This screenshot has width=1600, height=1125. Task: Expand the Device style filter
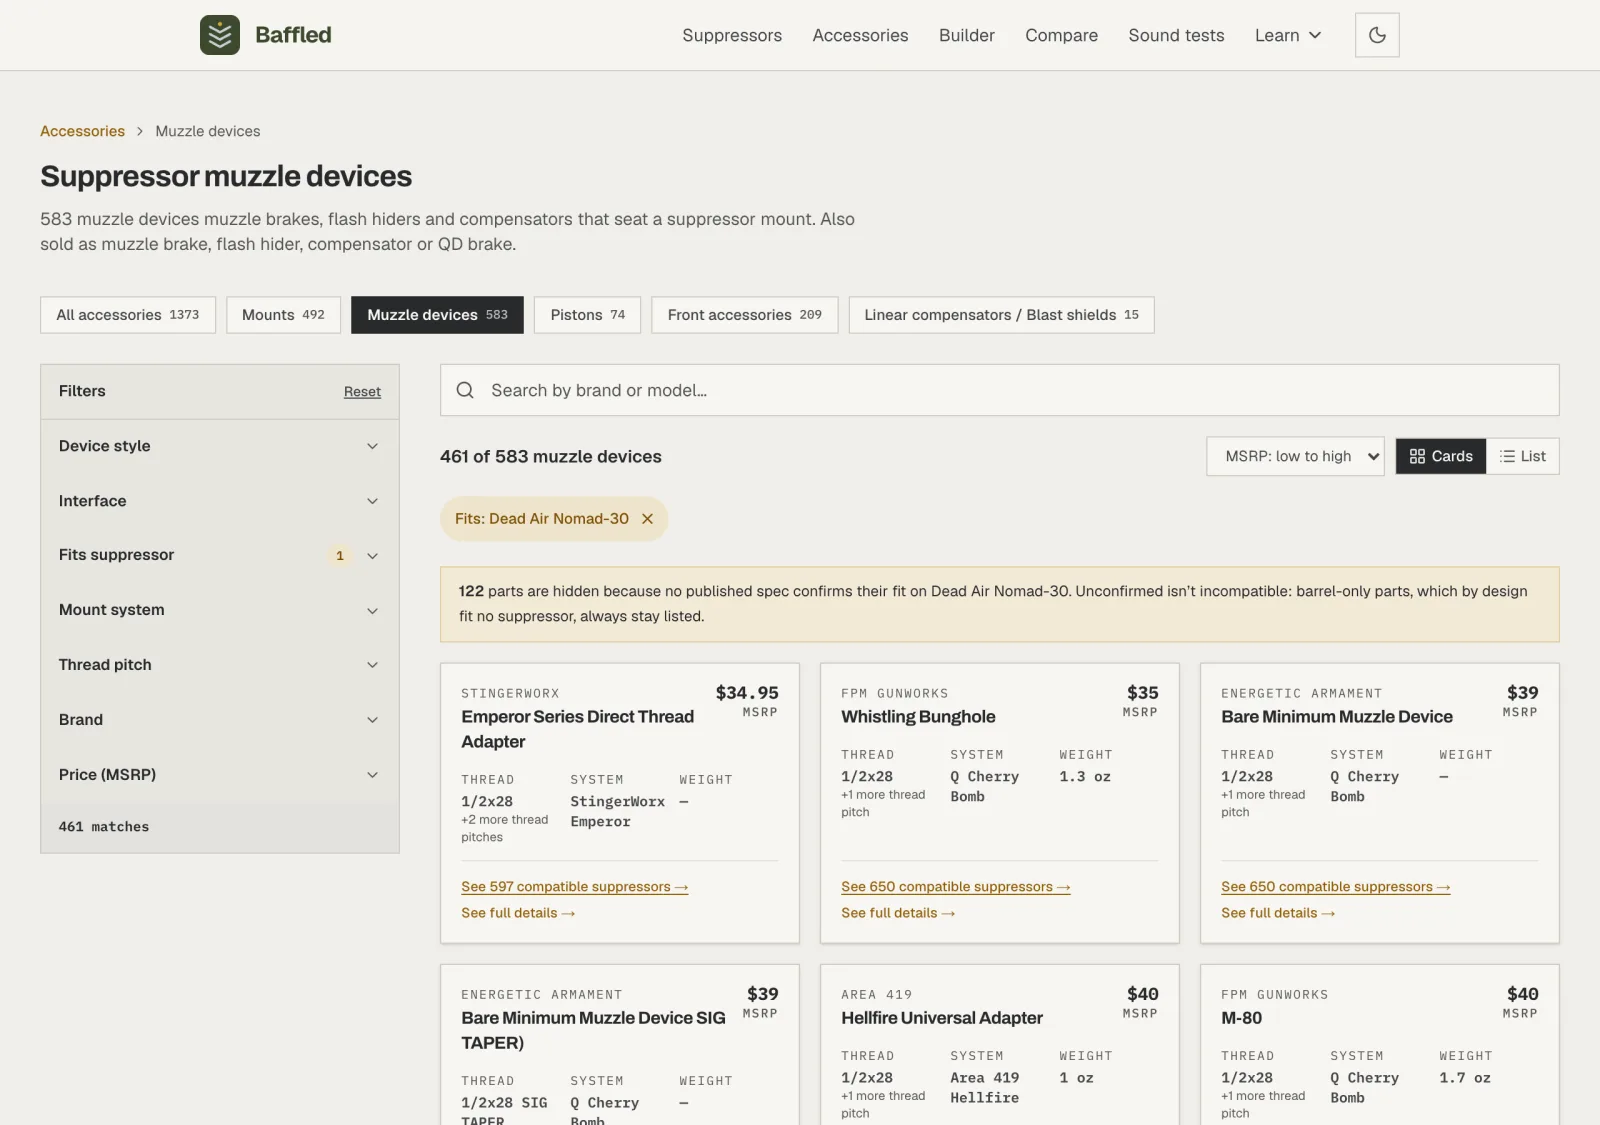click(220, 446)
